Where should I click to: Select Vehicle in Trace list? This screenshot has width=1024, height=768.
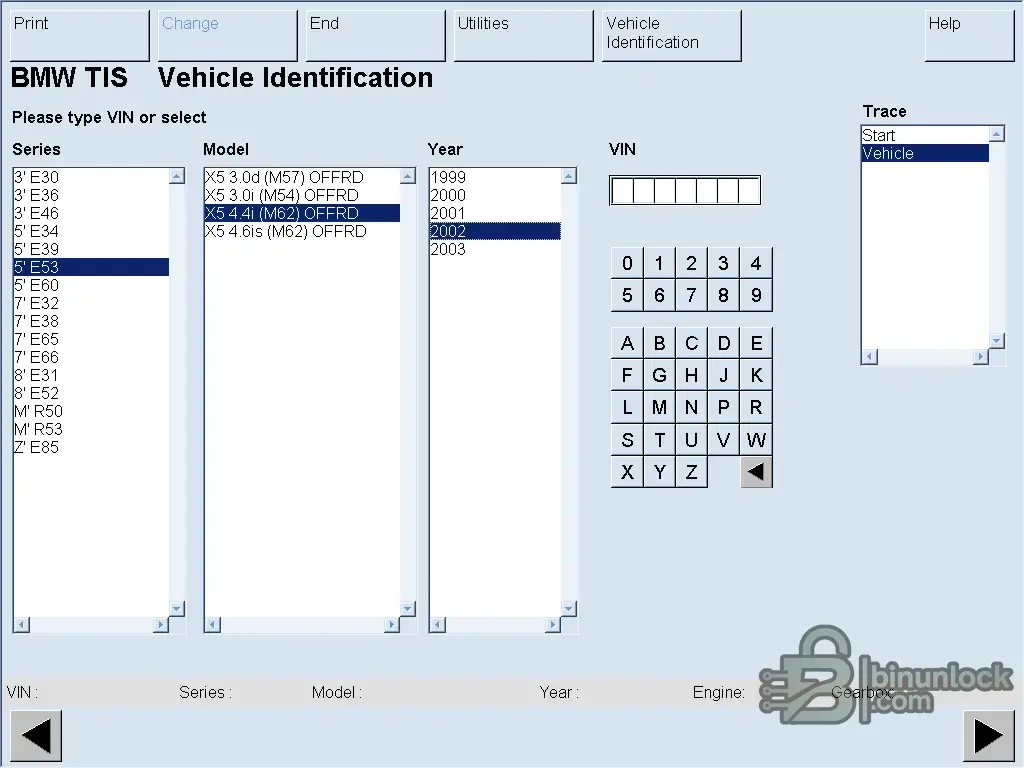(925, 153)
